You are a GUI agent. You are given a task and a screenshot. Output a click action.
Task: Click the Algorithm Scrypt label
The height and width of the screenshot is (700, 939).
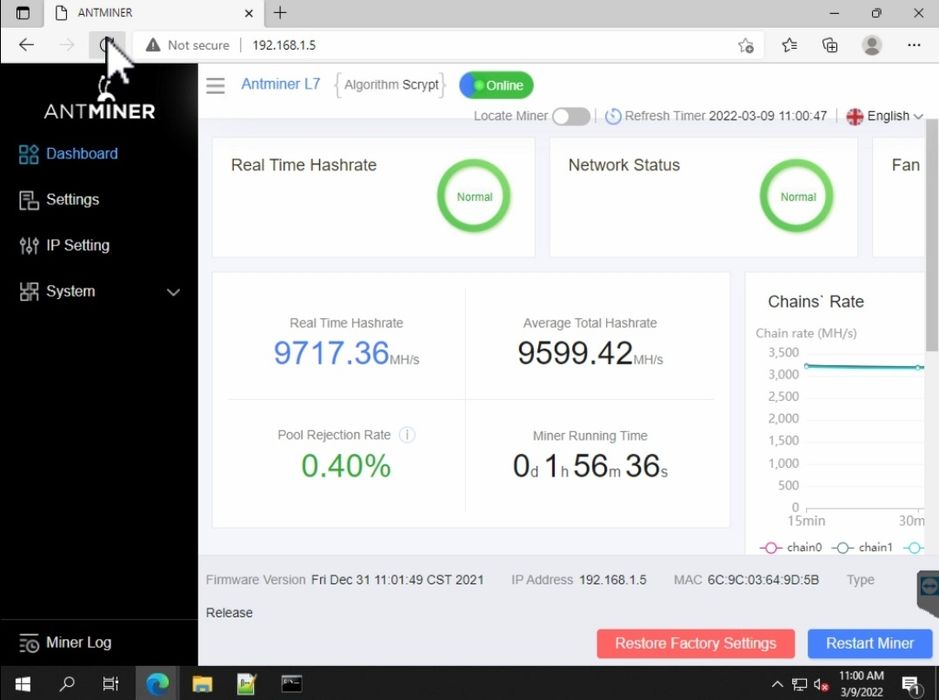coord(391,85)
